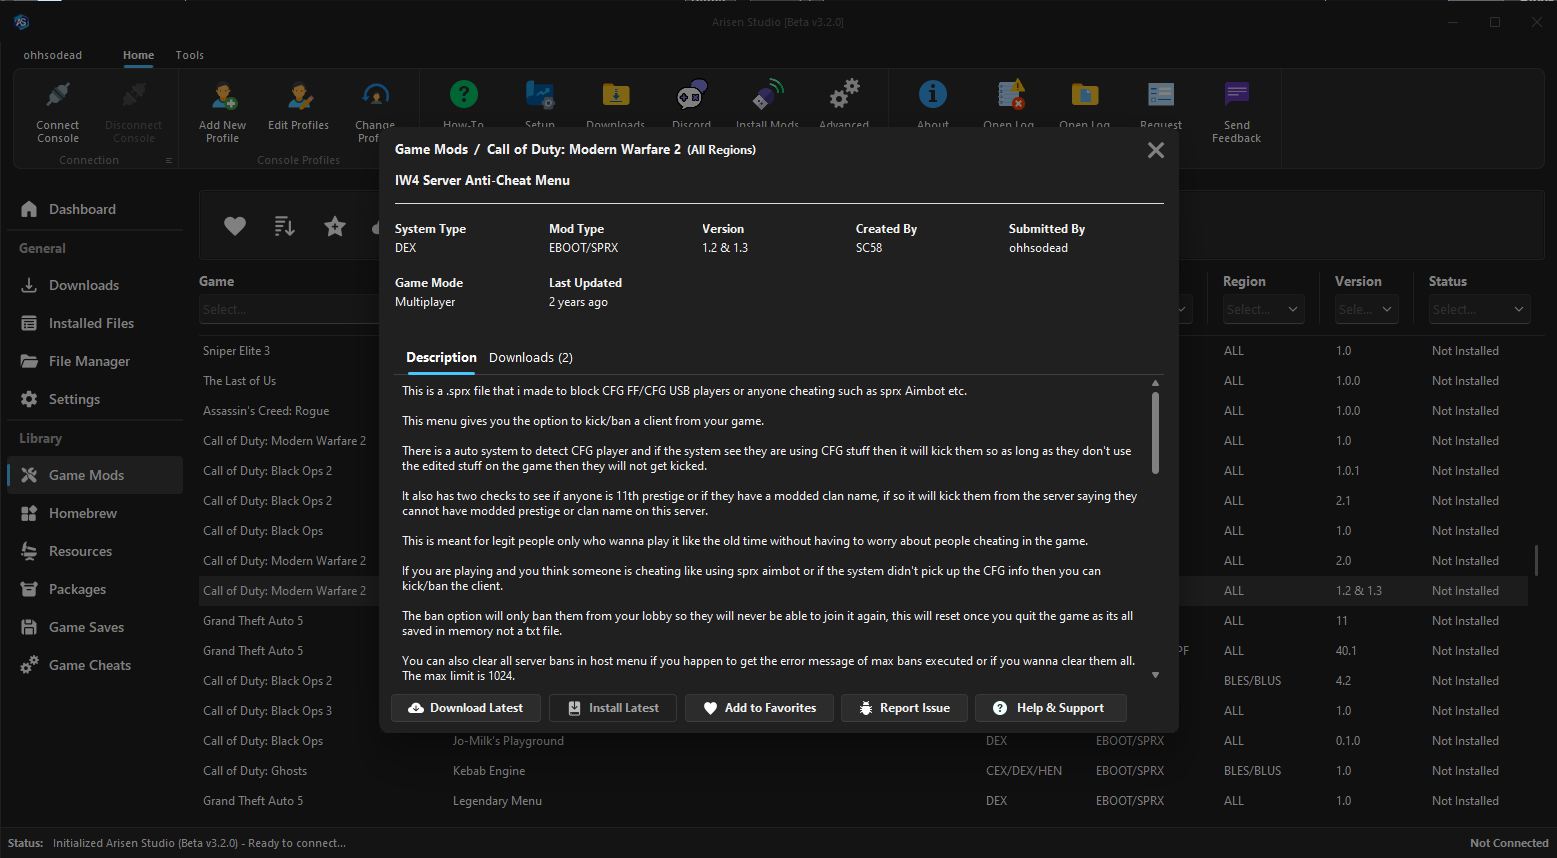The height and width of the screenshot is (858, 1557).
Task: Open the Tools menu
Action: click(x=189, y=55)
